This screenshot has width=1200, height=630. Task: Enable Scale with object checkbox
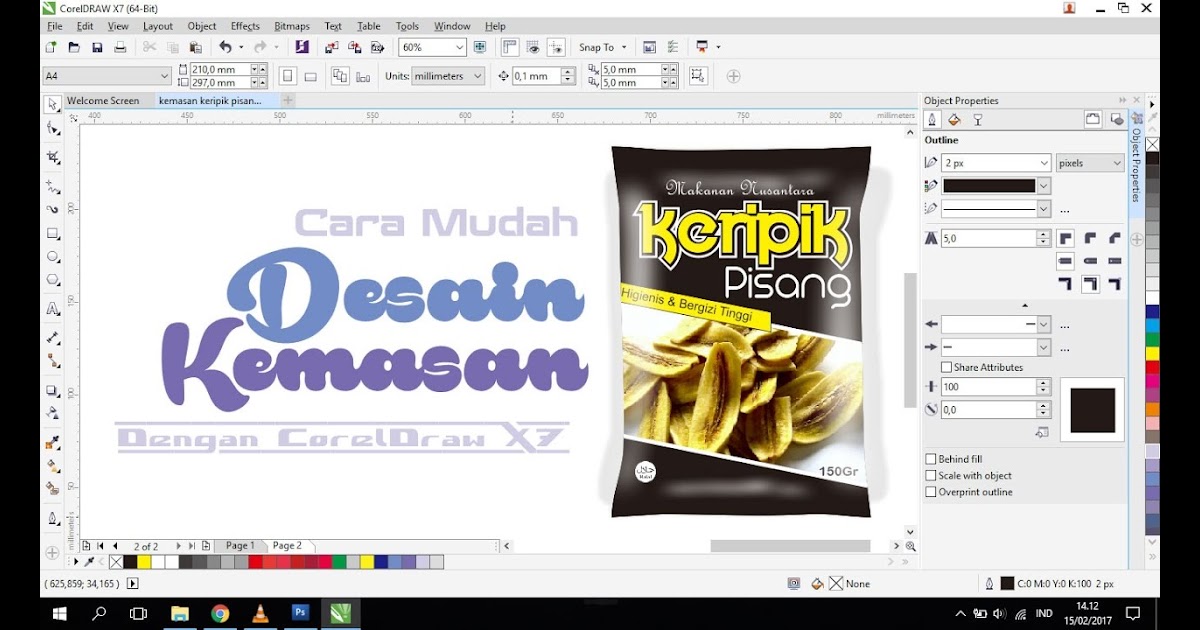[931, 476]
